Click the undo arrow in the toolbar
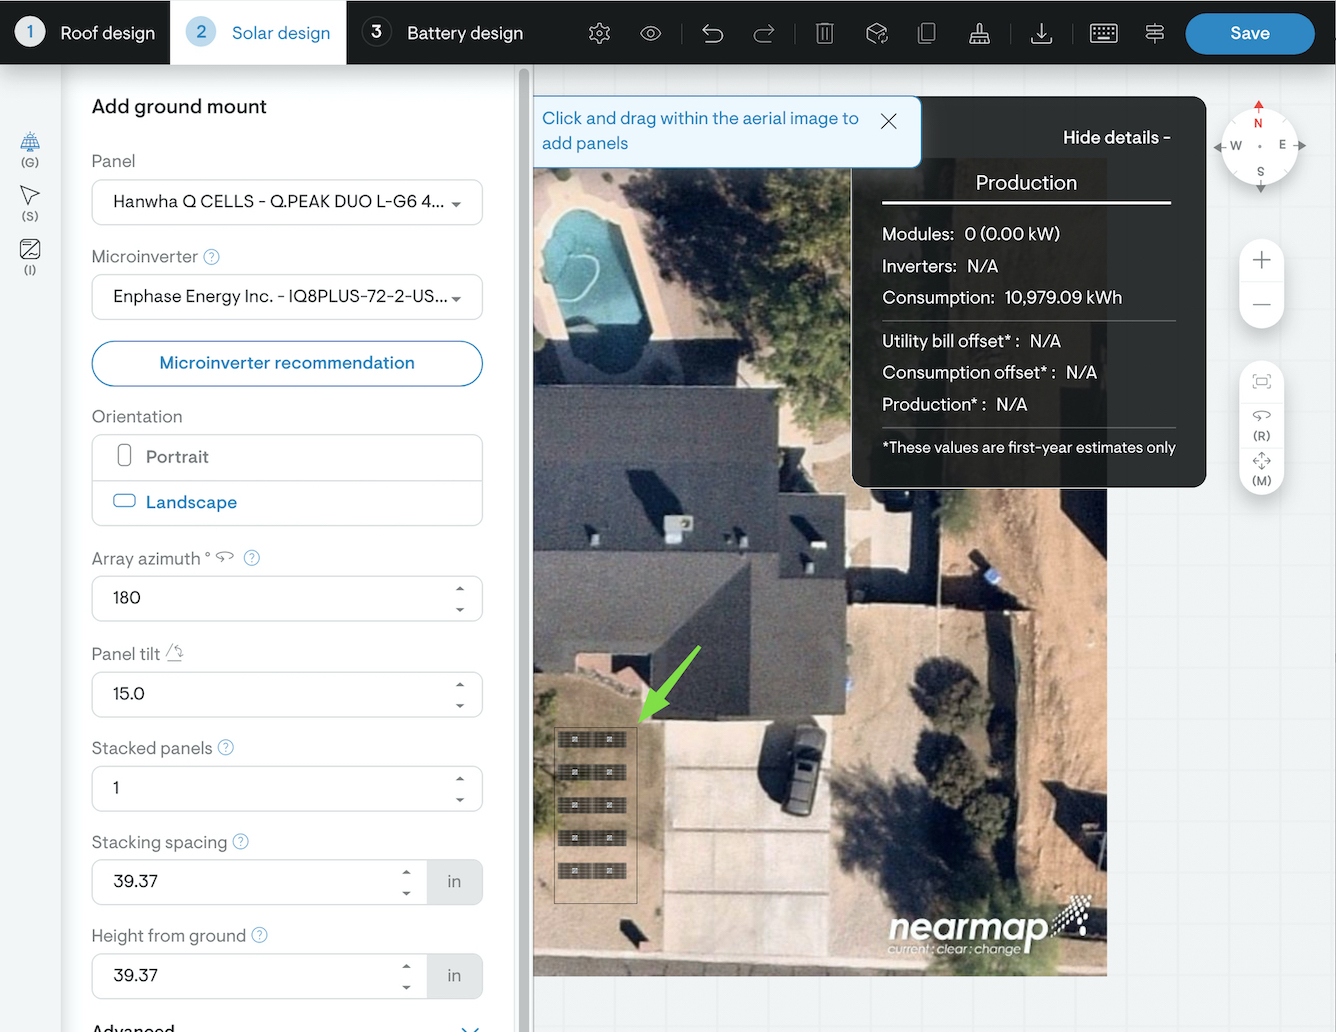Viewport: 1336px width, 1032px height. pos(712,33)
